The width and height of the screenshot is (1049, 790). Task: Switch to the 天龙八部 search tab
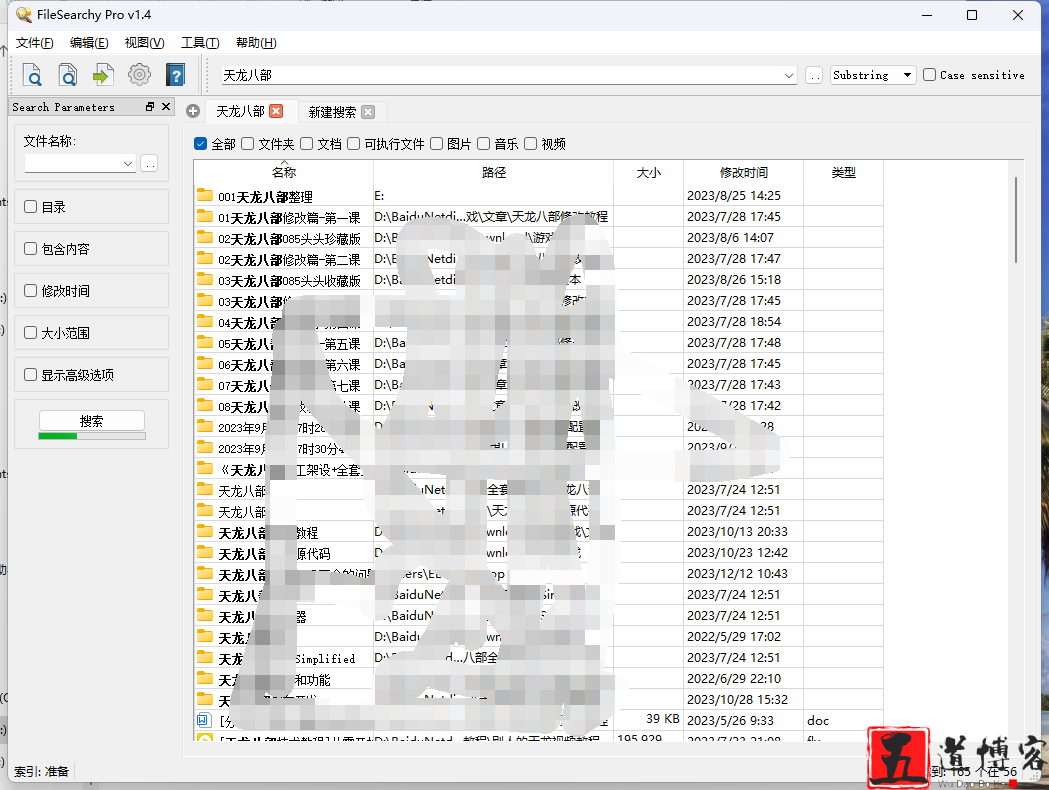(240, 111)
